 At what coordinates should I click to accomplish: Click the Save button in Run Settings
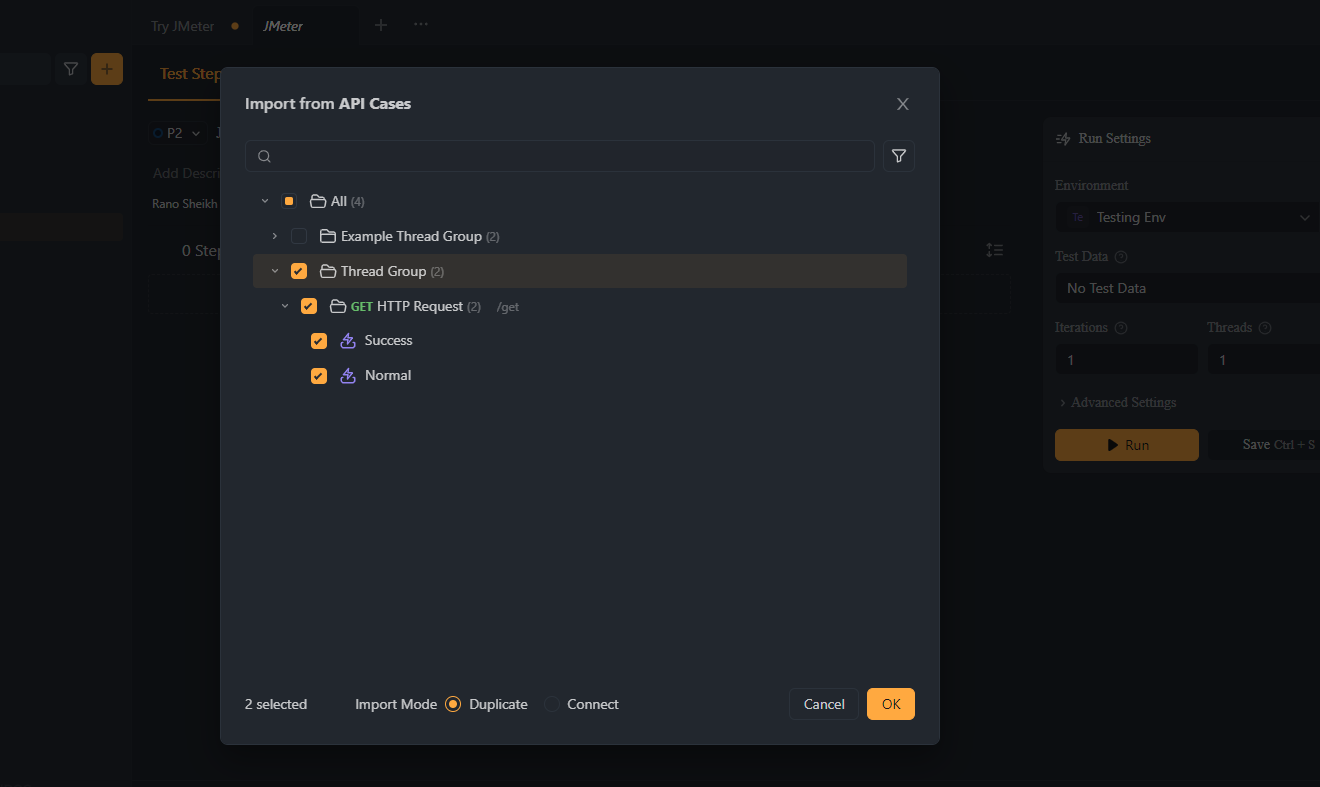pyautogui.click(x=1264, y=445)
